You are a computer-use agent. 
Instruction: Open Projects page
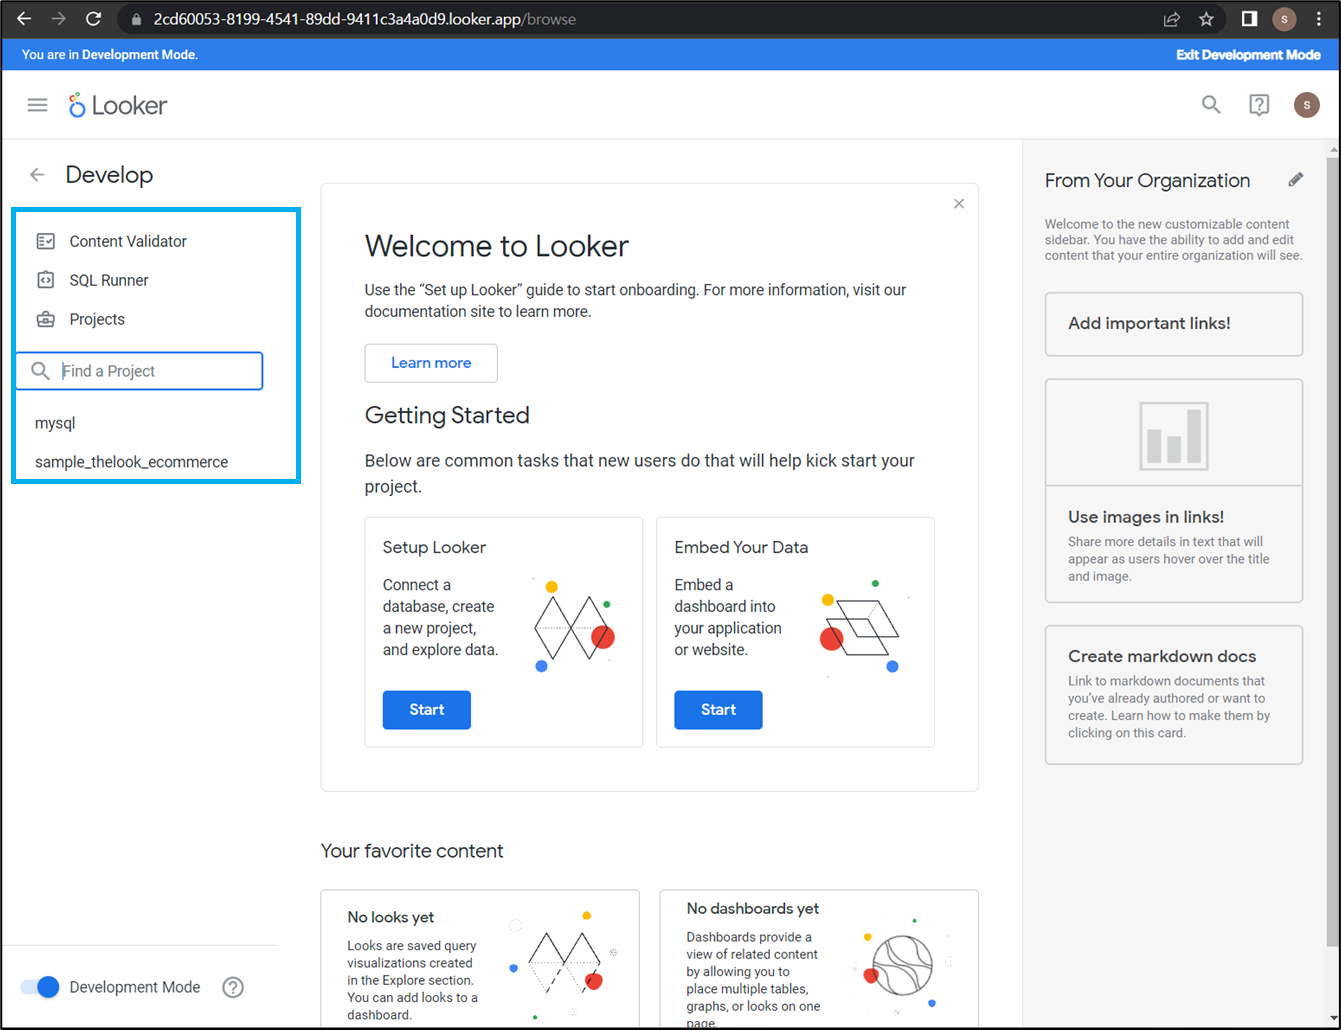tap(97, 320)
